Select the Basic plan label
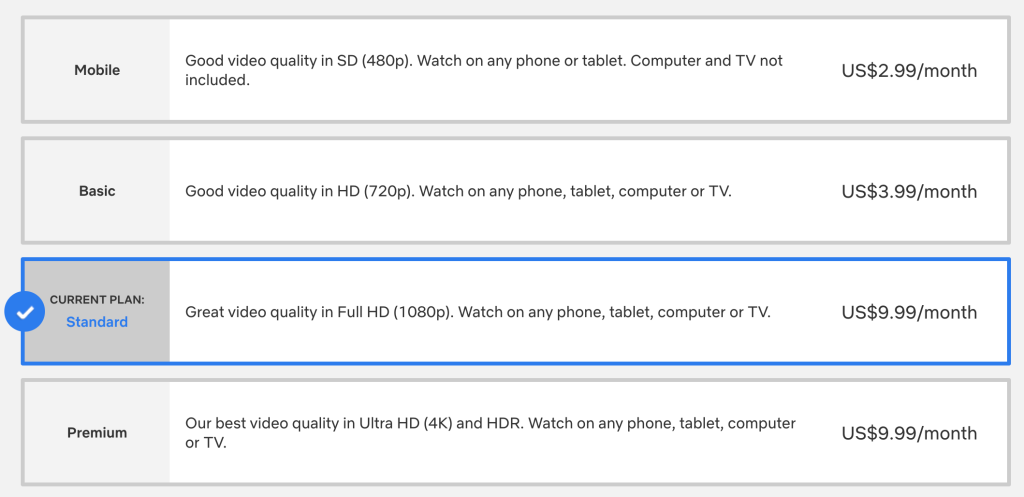1024x497 pixels. (x=97, y=191)
